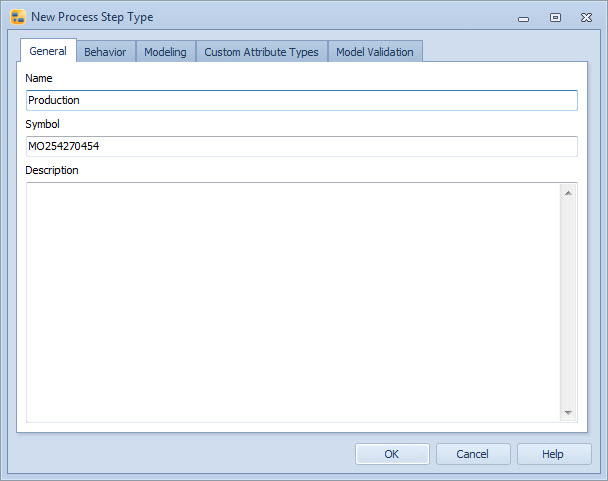Image resolution: width=608 pixels, height=481 pixels.
Task: Click the Description scrollbar up arrow
Action: [x=568, y=193]
